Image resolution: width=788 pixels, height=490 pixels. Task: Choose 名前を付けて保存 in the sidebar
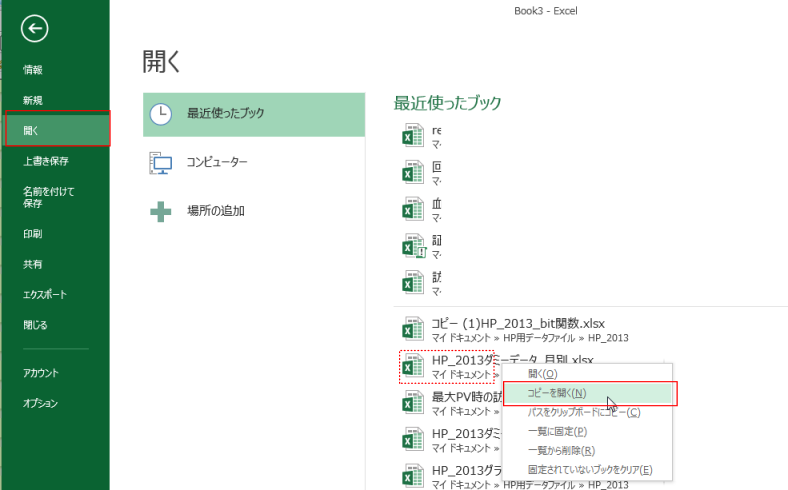49,197
